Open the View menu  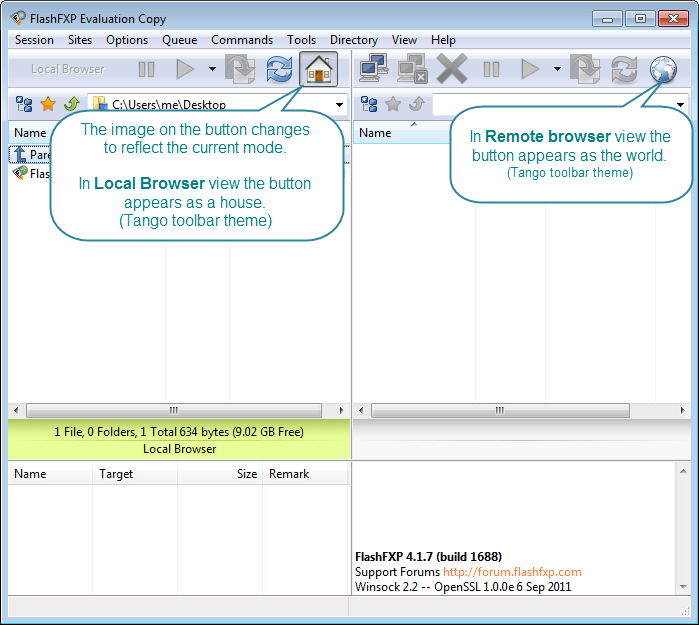point(404,40)
